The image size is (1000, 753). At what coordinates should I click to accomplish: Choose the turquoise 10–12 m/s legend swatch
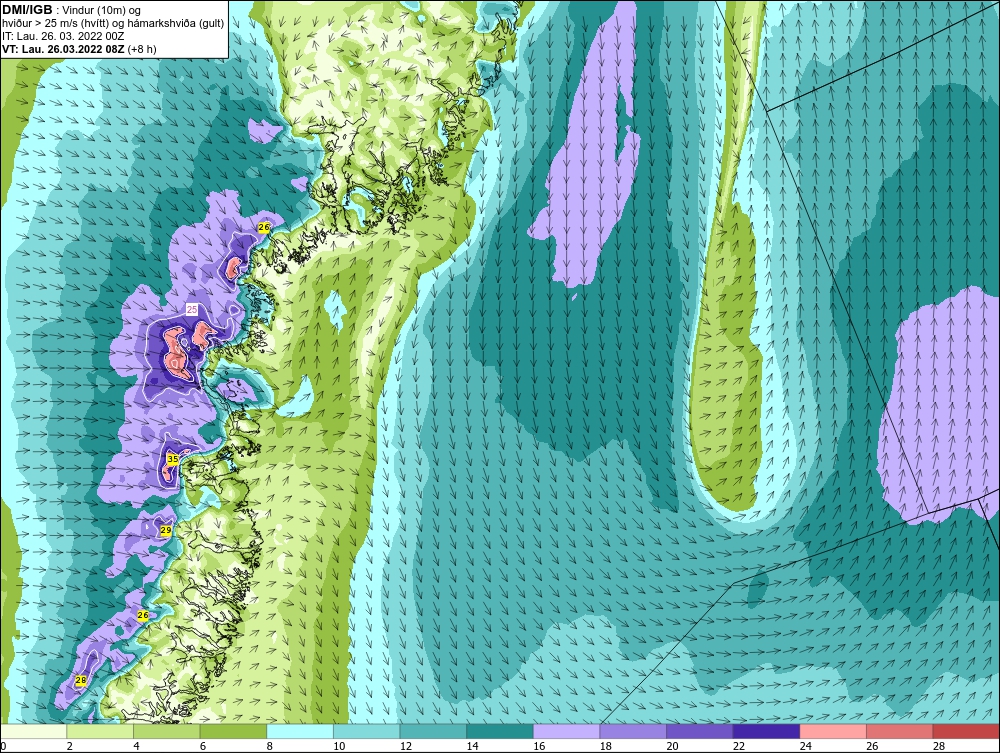[x=367, y=731]
